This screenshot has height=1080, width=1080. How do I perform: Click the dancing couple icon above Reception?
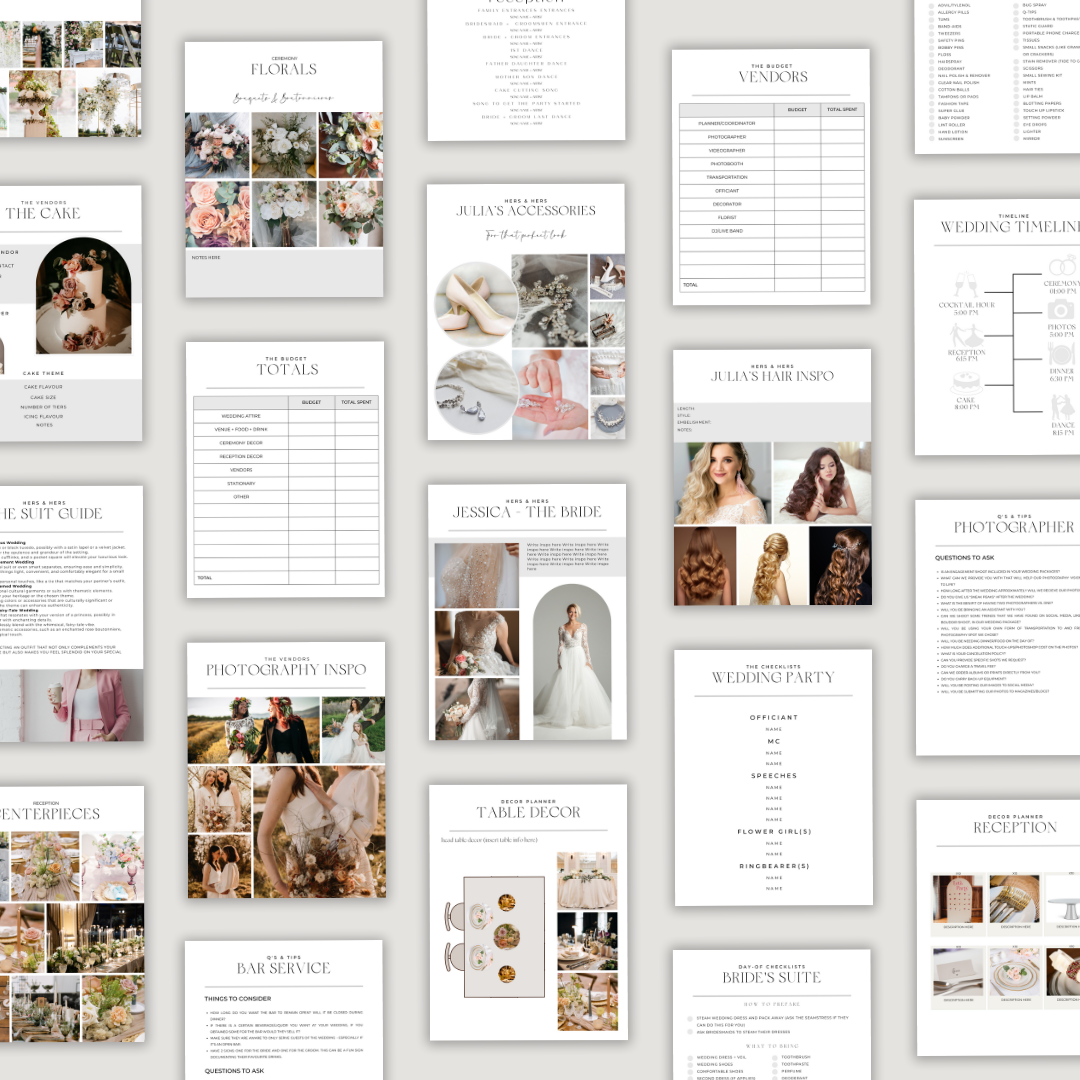[x=965, y=335]
